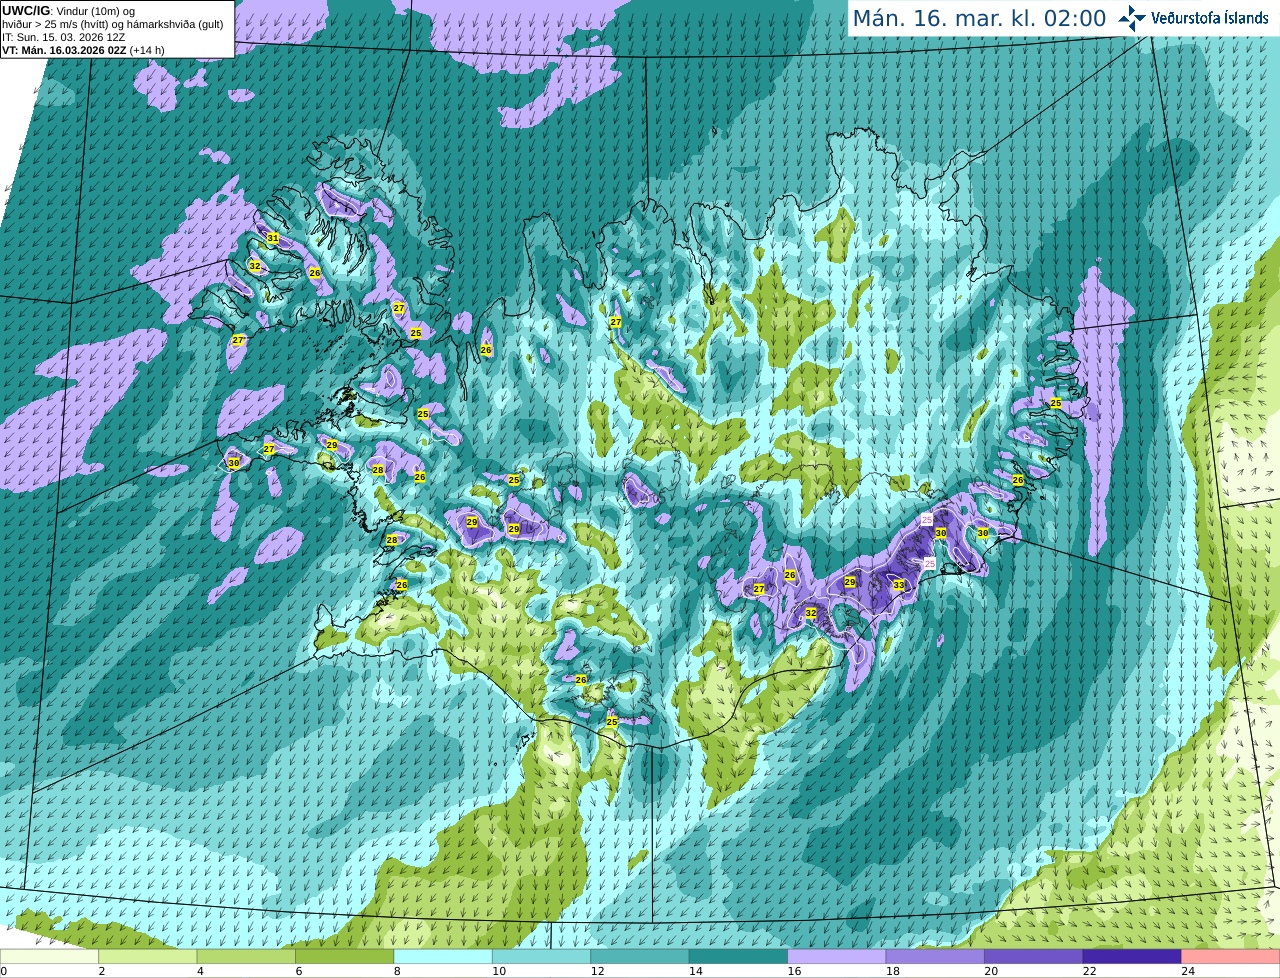The height and width of the screenshot is (978, 1280).
Task: Click the Veðurstofa Íslands logo symbol
Action: click(x=1132, y=18)
